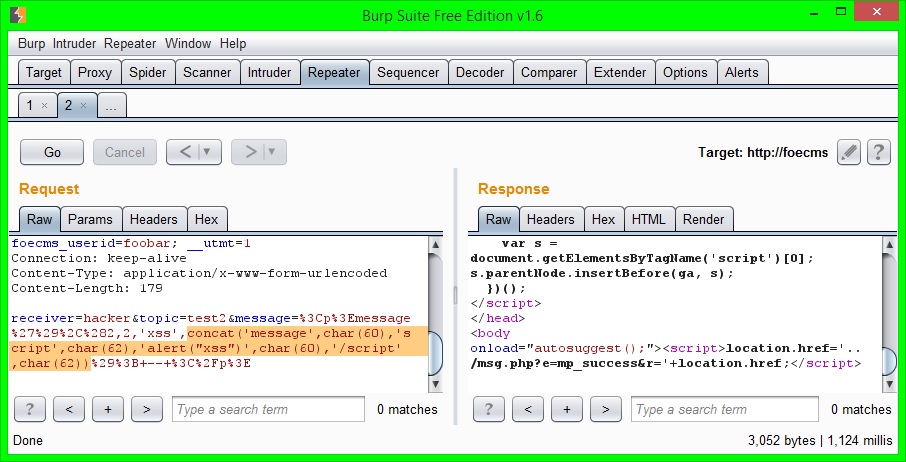Add new Repeater tab with ellipsis

[112, 106]
